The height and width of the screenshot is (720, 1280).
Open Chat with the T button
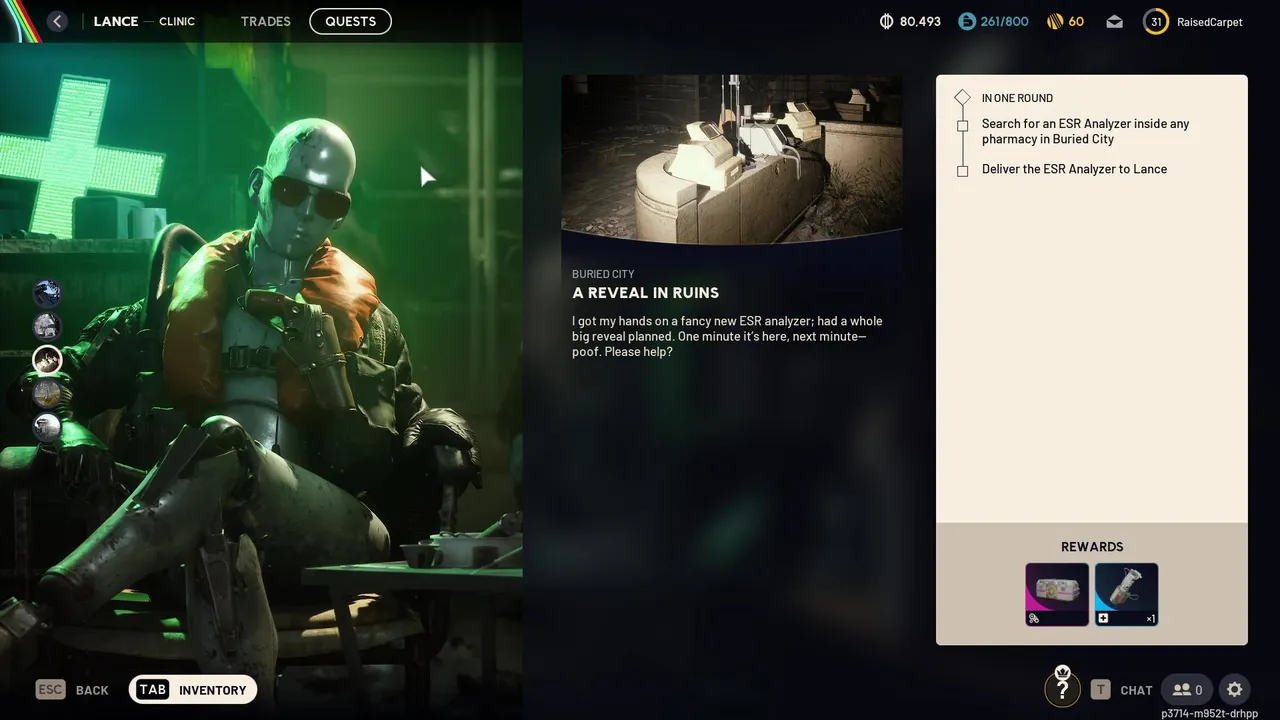click(x=1121, y=690)
